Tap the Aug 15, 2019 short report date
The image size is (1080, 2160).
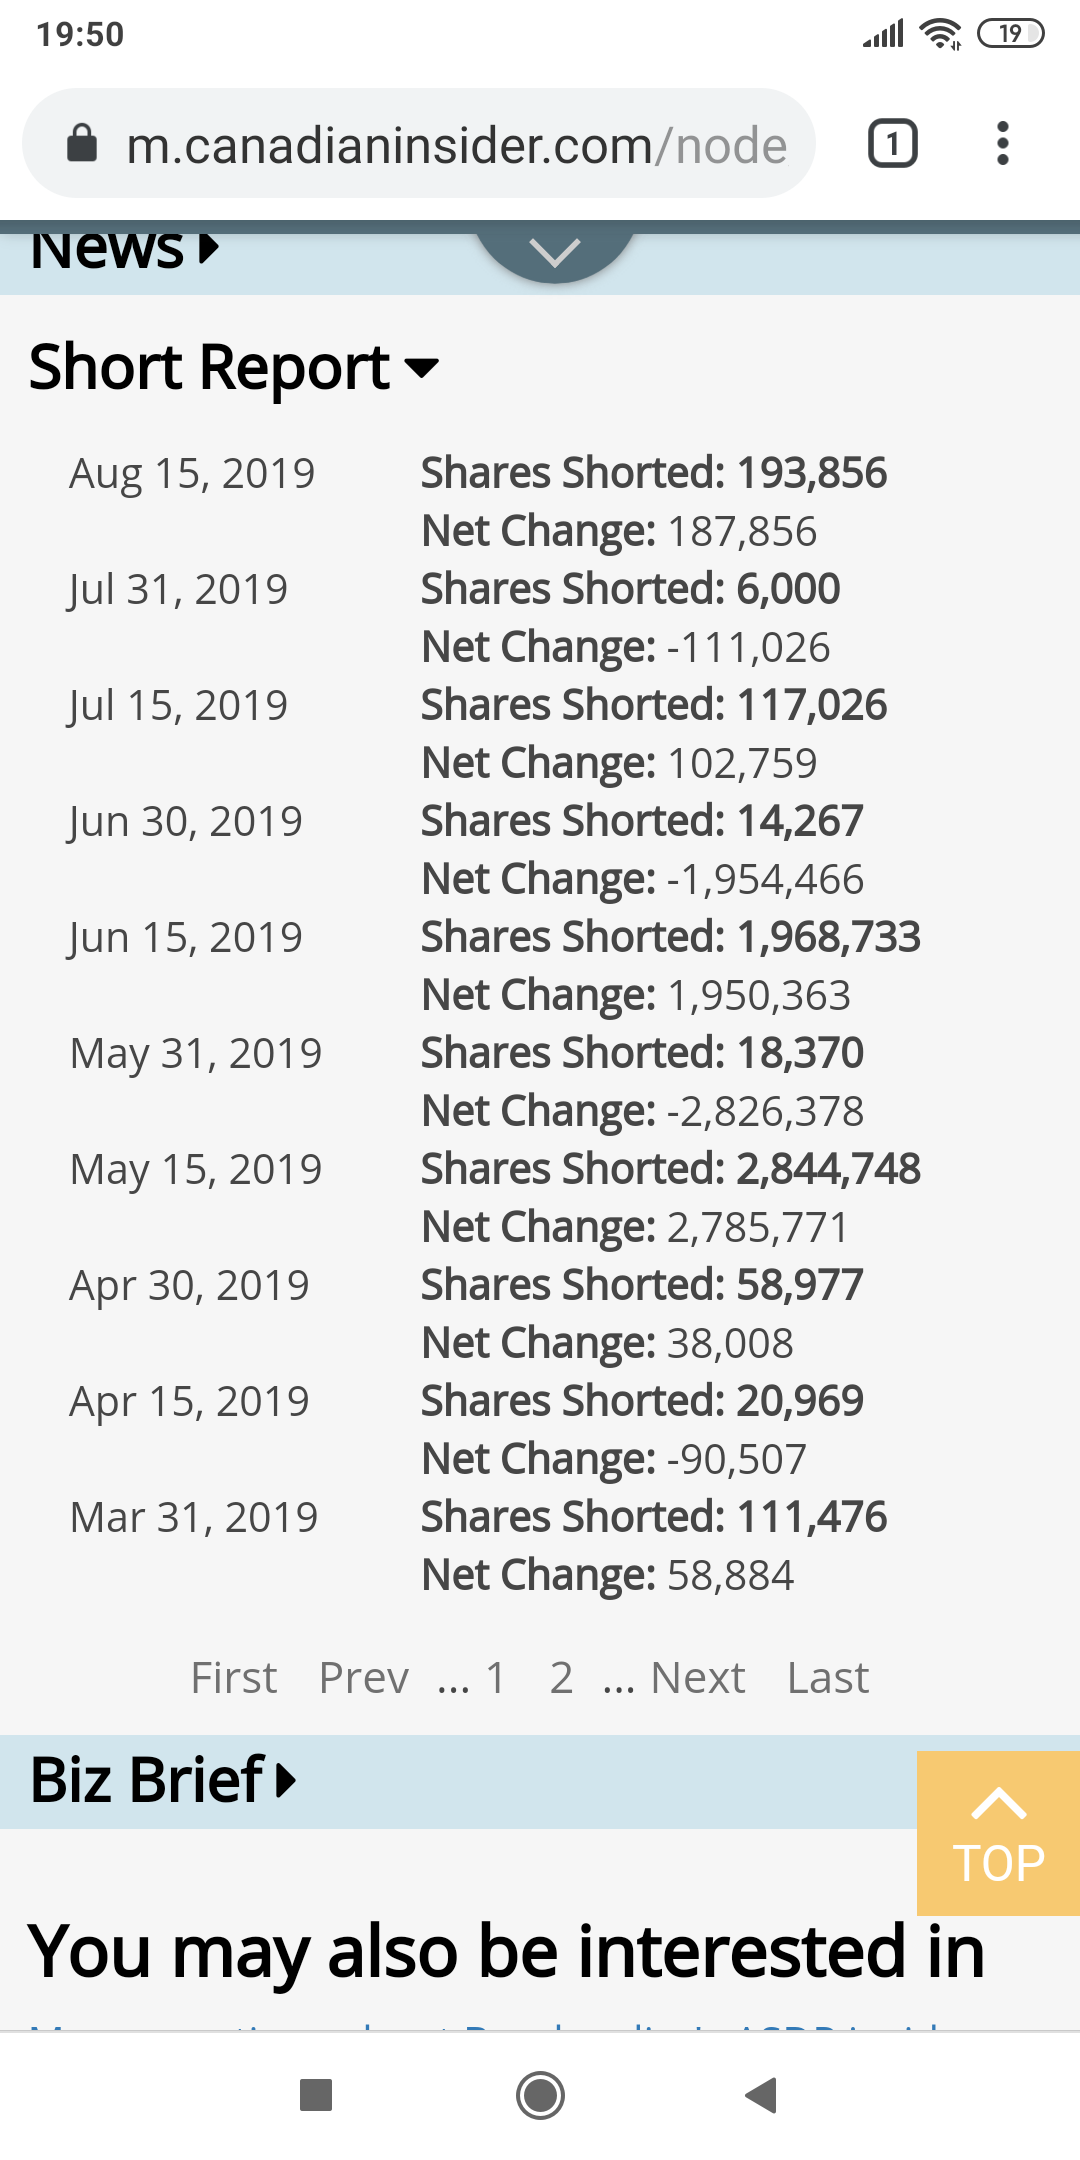[x=192, y=473]
